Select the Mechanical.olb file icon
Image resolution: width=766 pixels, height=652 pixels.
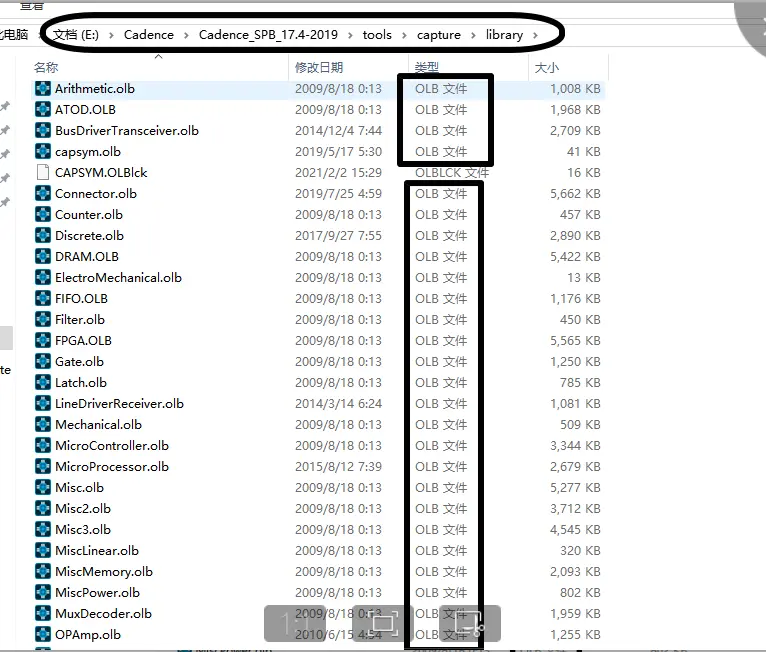43,425
